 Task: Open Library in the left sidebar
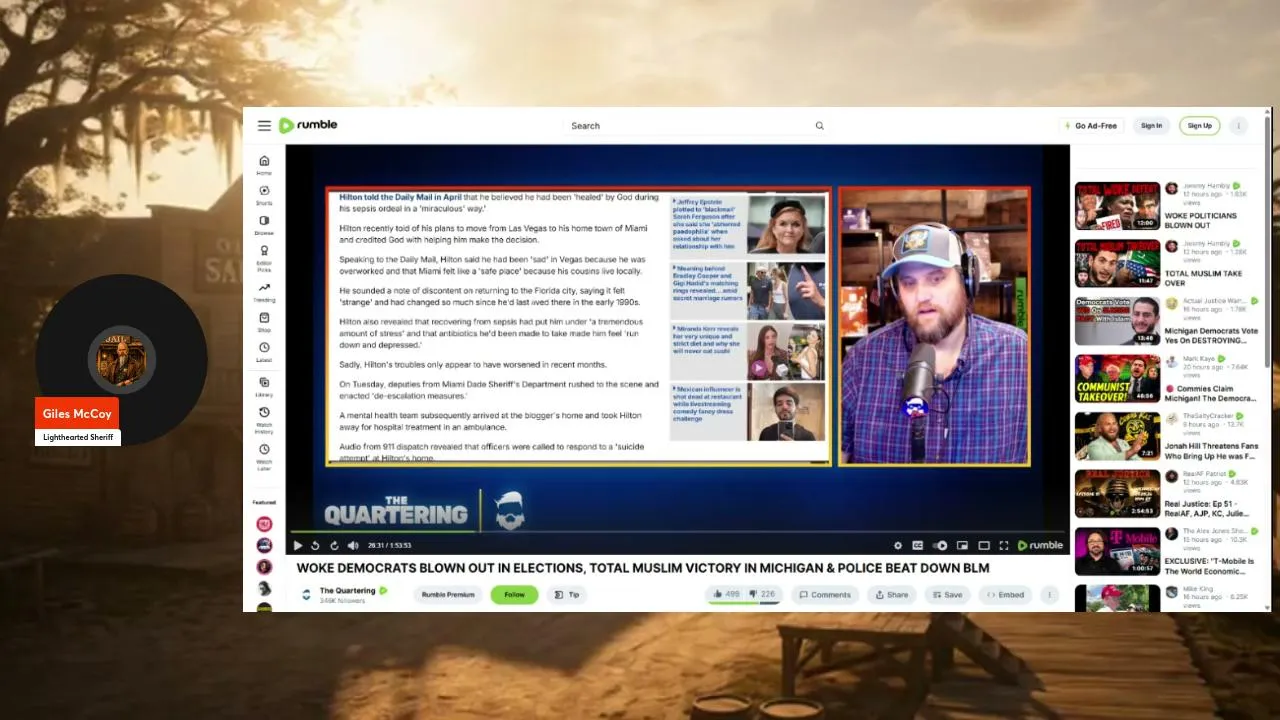coord(264,385)
